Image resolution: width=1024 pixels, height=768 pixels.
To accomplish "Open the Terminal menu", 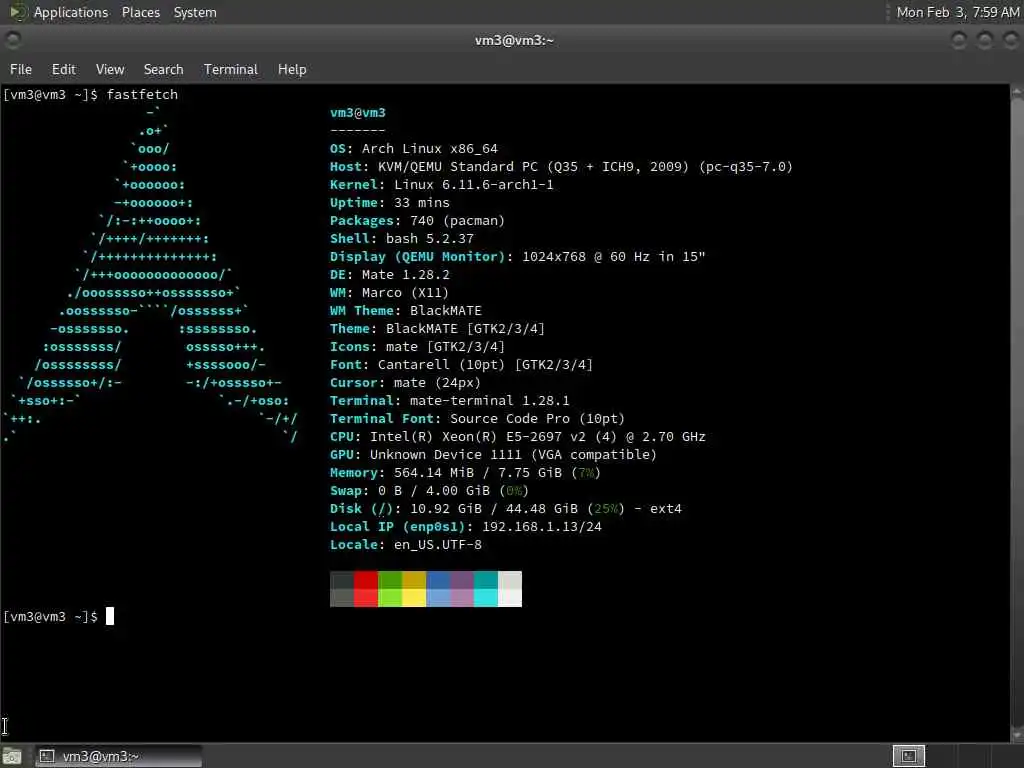I will click(231, 69).
